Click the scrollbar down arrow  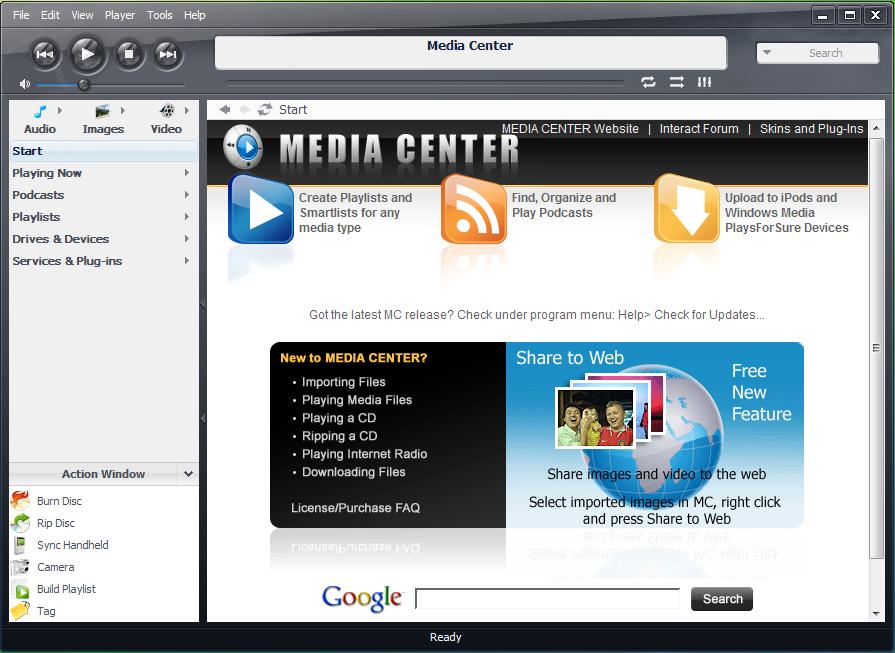coord(876,614)
